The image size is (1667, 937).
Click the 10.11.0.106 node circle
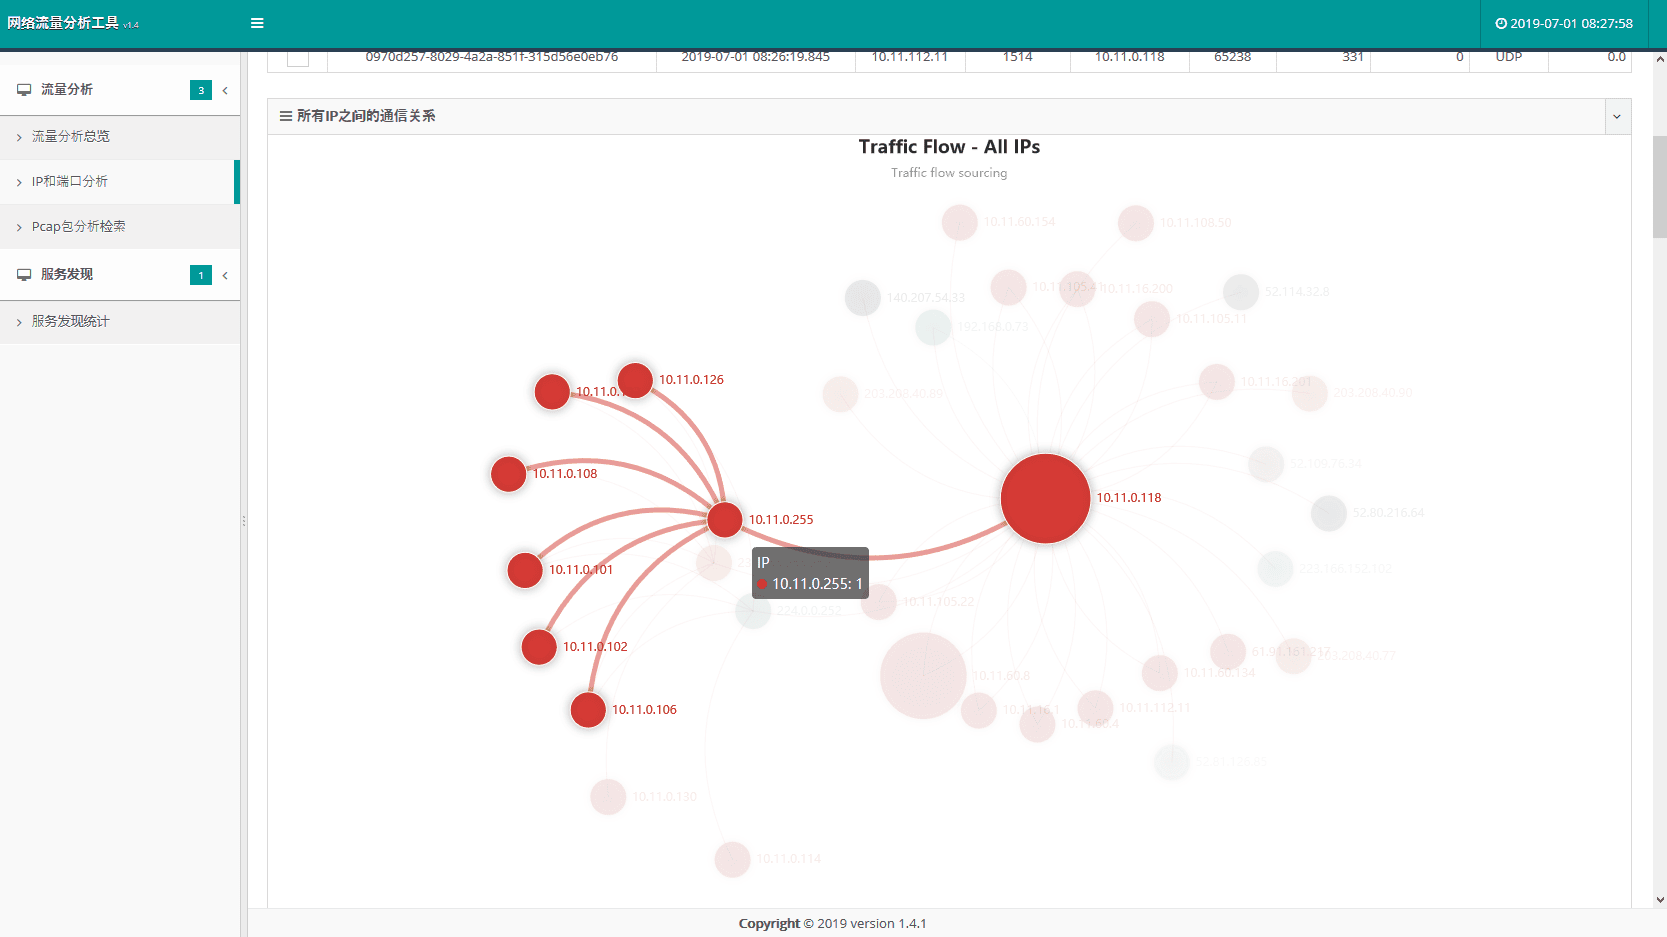(588, 710)
